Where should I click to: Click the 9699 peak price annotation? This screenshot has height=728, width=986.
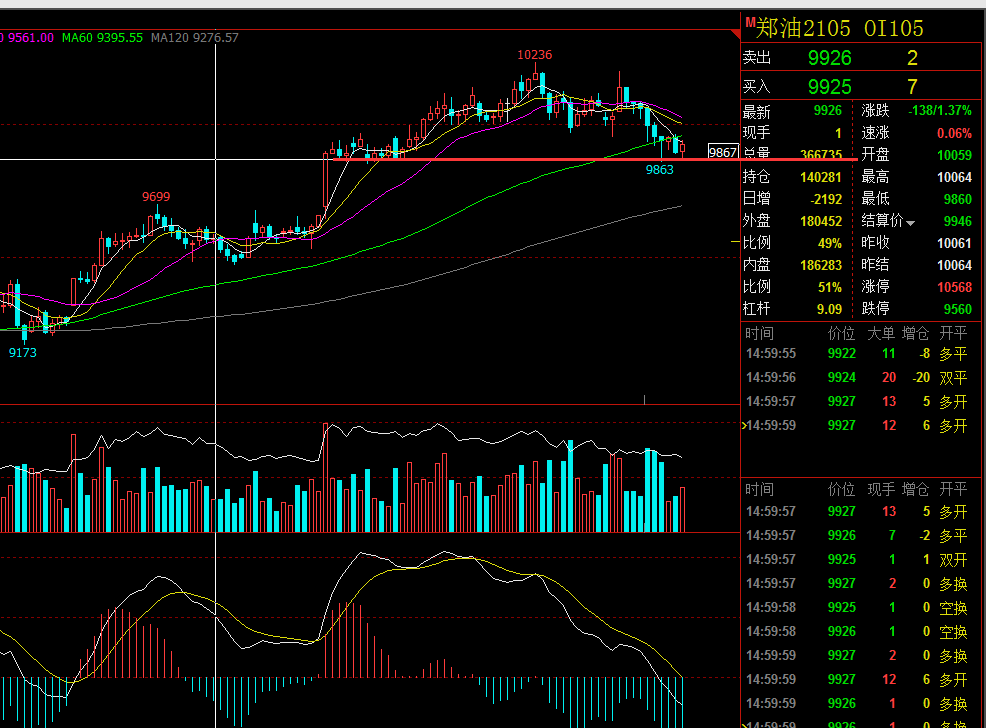point(156,197)
